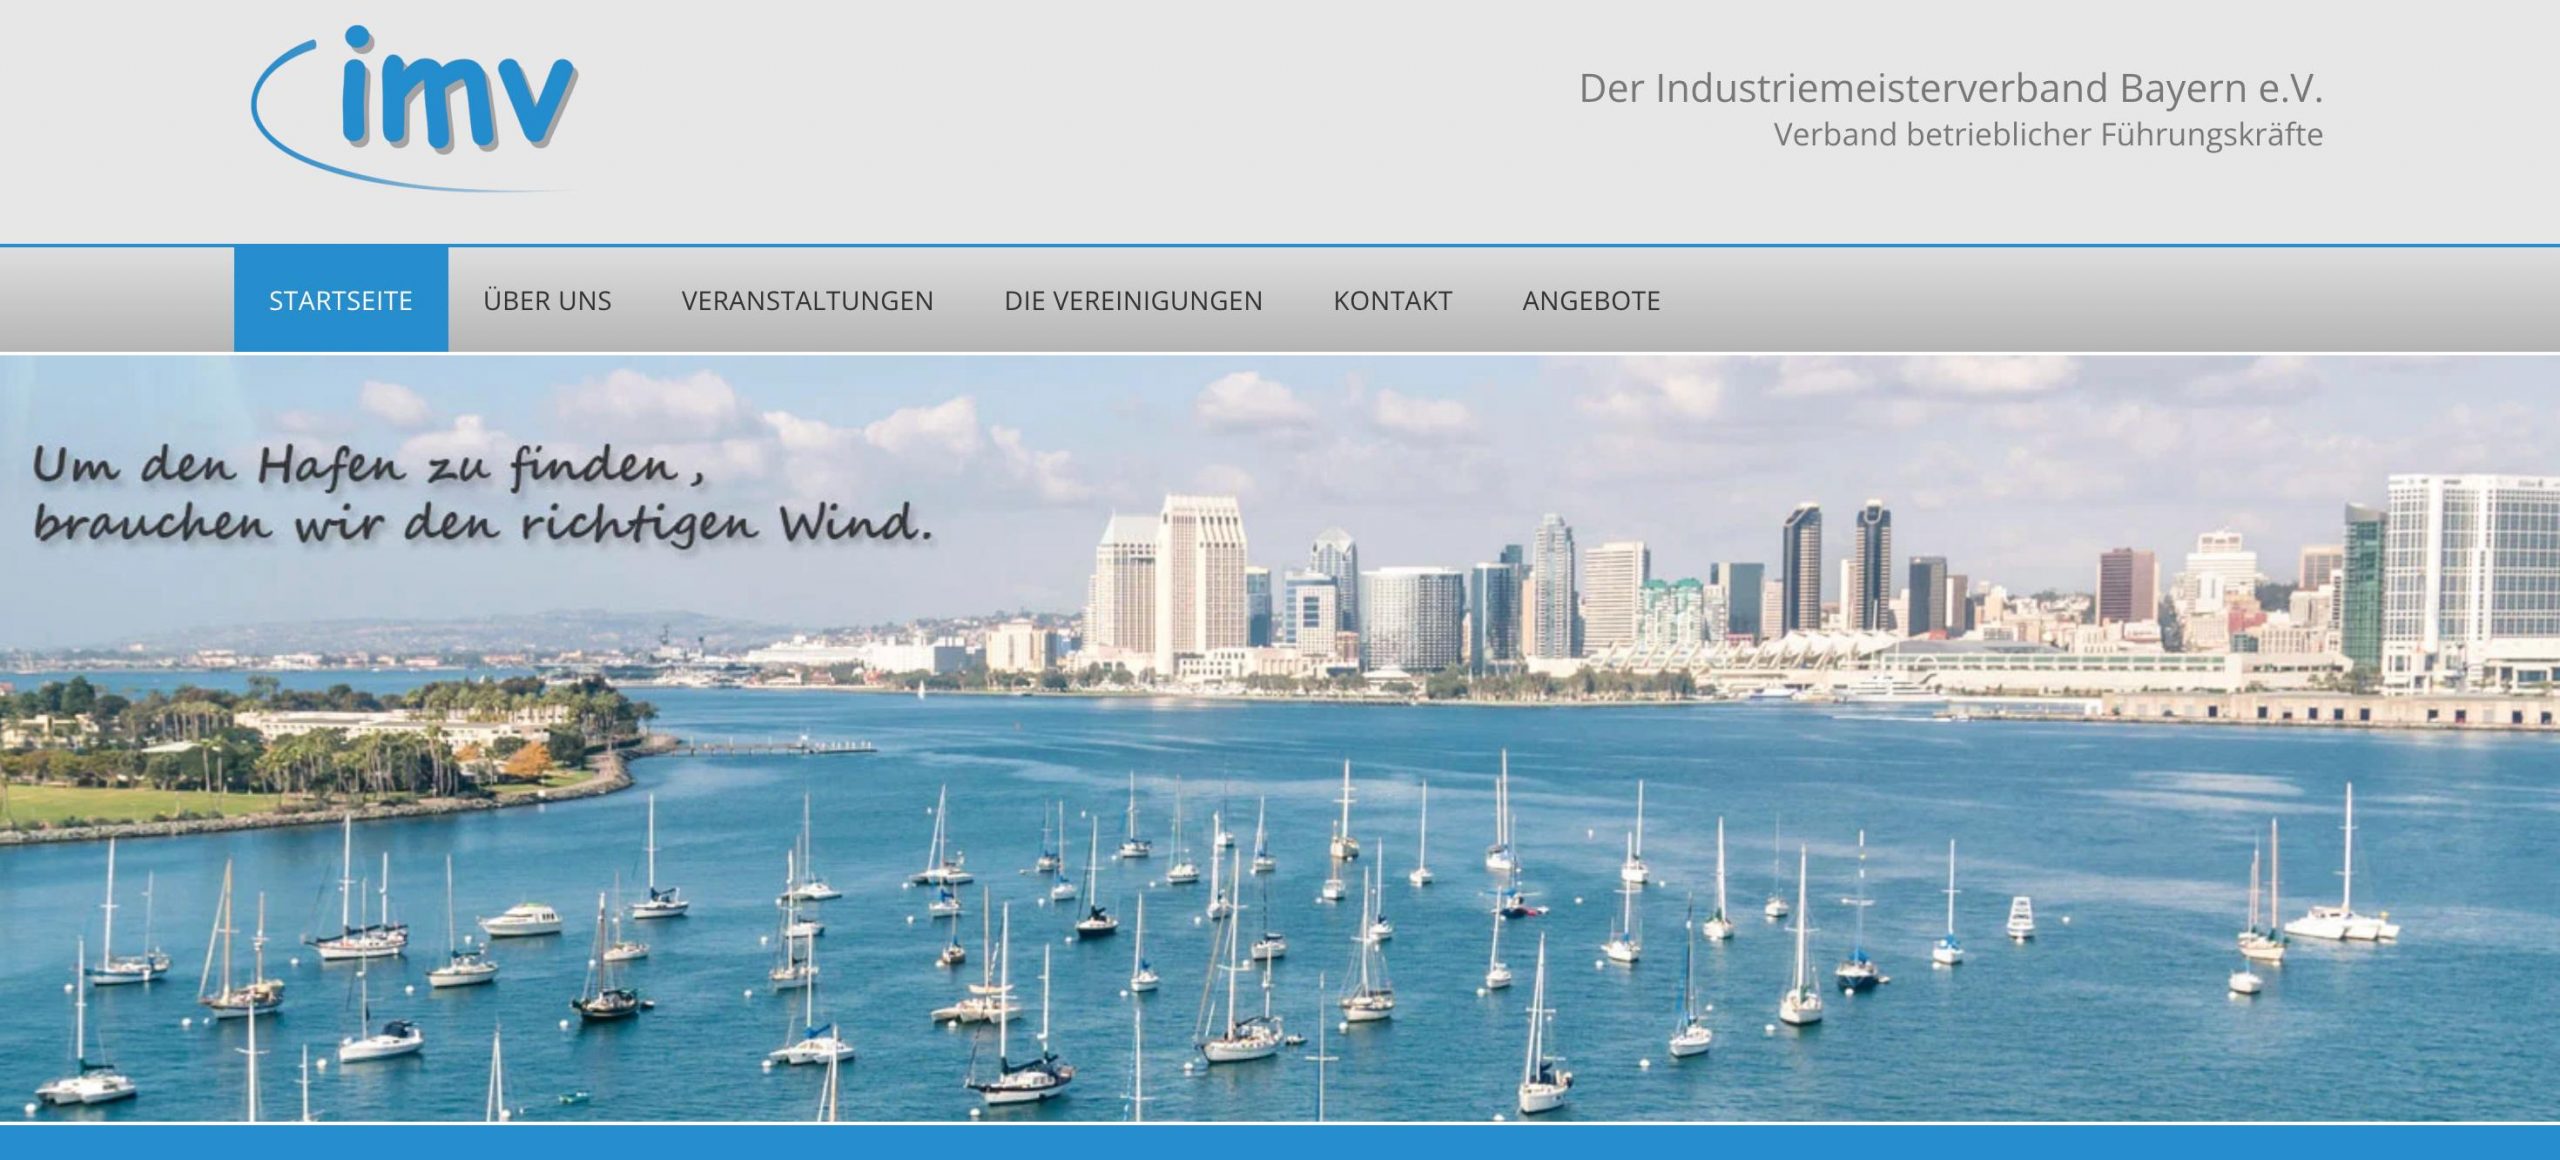Click the subtitle Verband betrieblicher Führungskräfte

point(2047,134)
